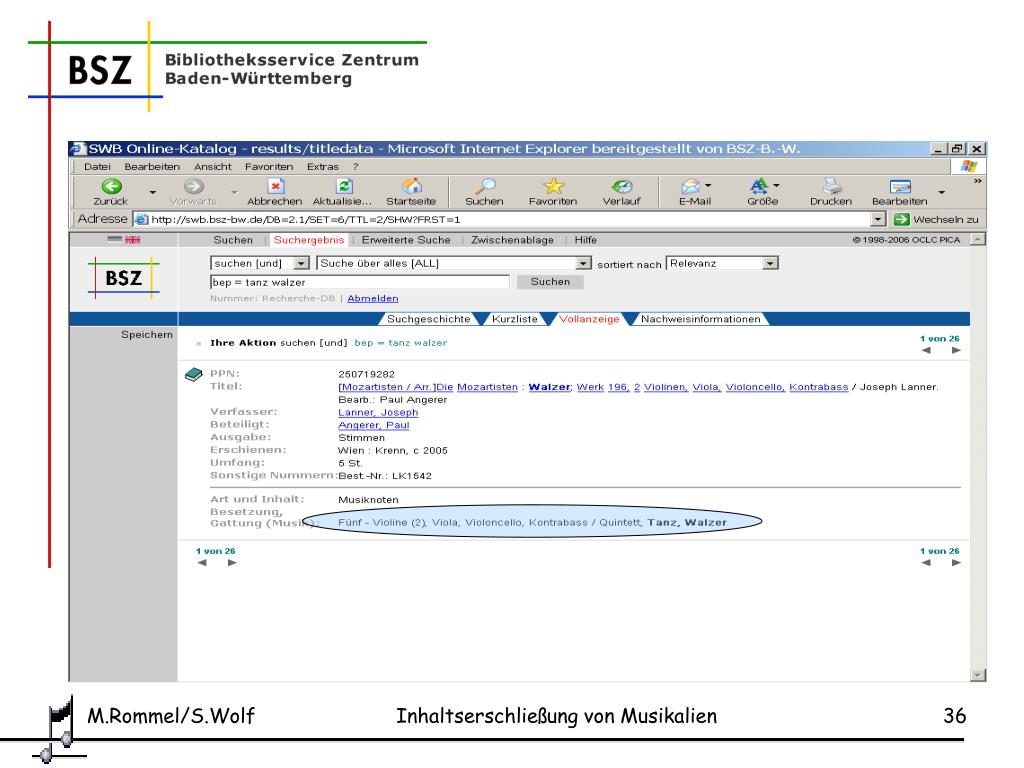This screenshot has width=1024, height=768.
Task: Click the Walzer title link
Action: point(549,387)
